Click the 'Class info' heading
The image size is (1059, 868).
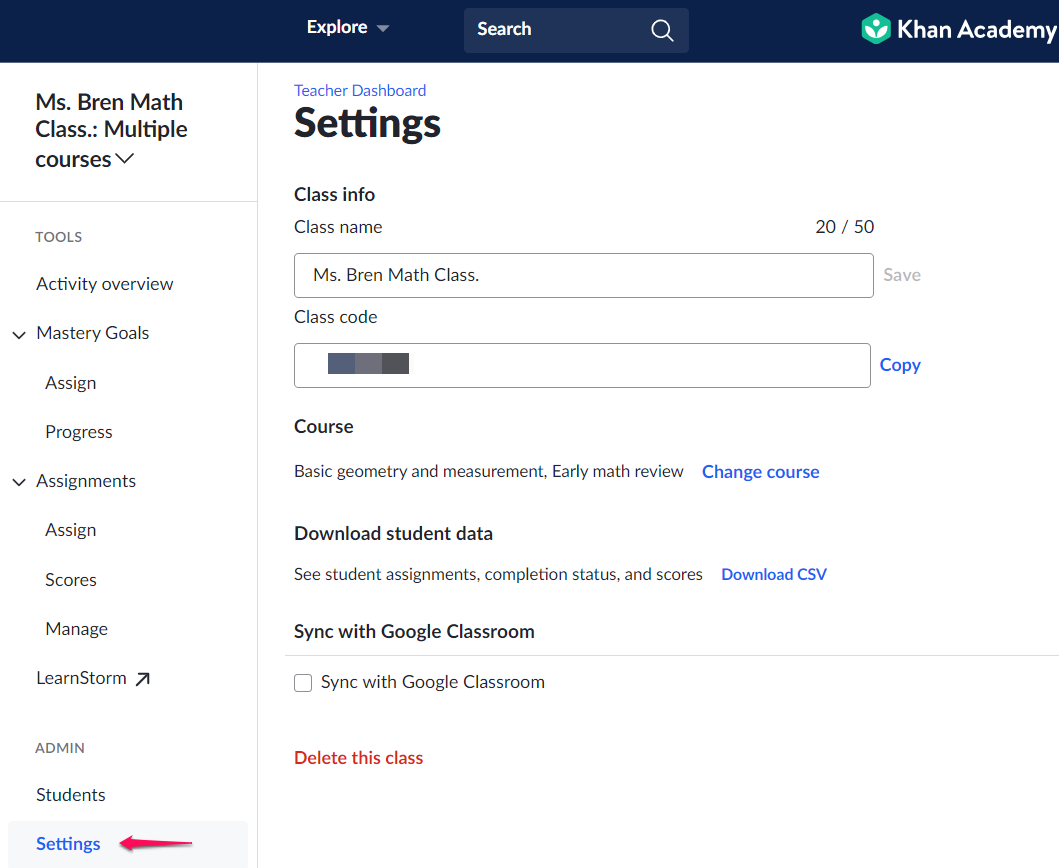point(334,195)
